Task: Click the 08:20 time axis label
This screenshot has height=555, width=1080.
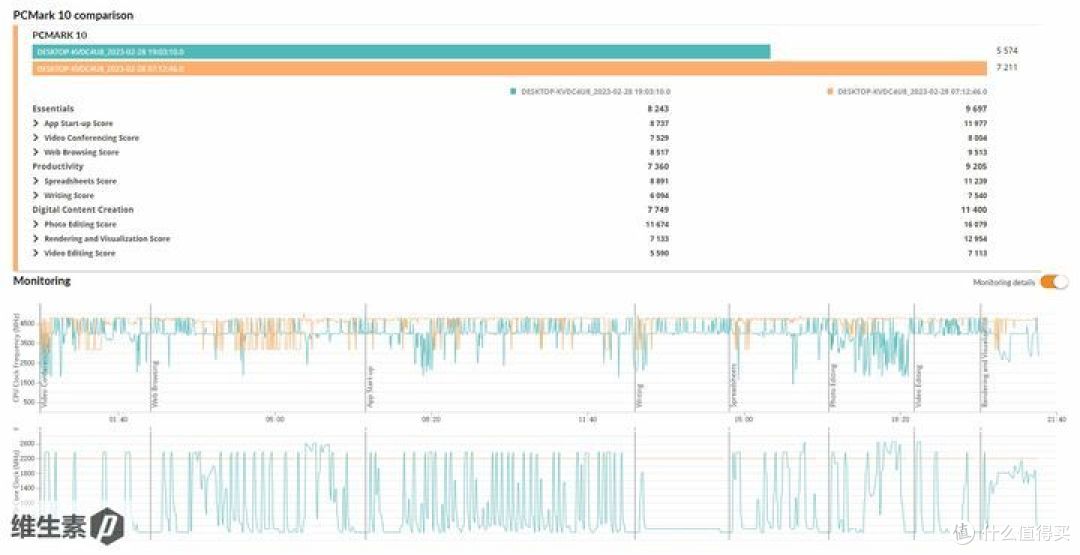Action: pos(431,419)
